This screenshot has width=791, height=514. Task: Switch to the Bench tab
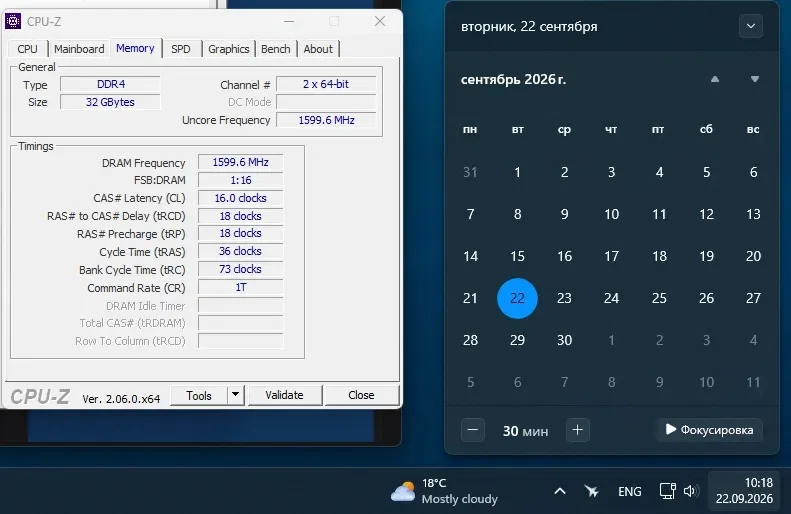[x=275, y=49]
